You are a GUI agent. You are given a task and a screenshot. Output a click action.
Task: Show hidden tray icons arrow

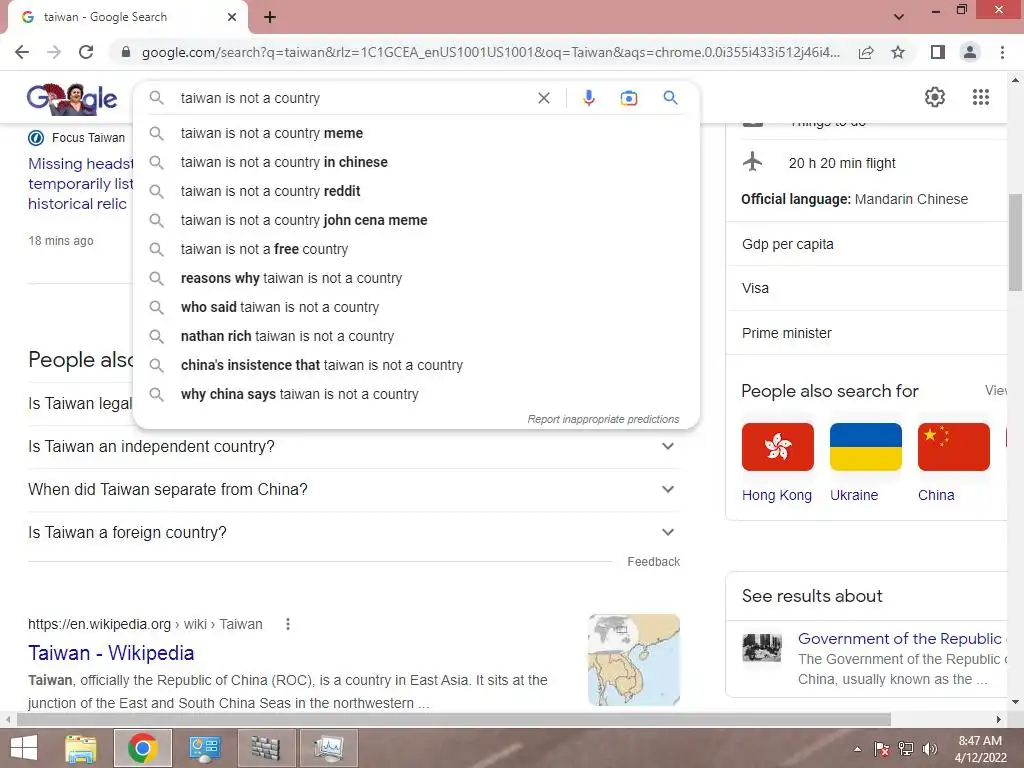(857, 749)
